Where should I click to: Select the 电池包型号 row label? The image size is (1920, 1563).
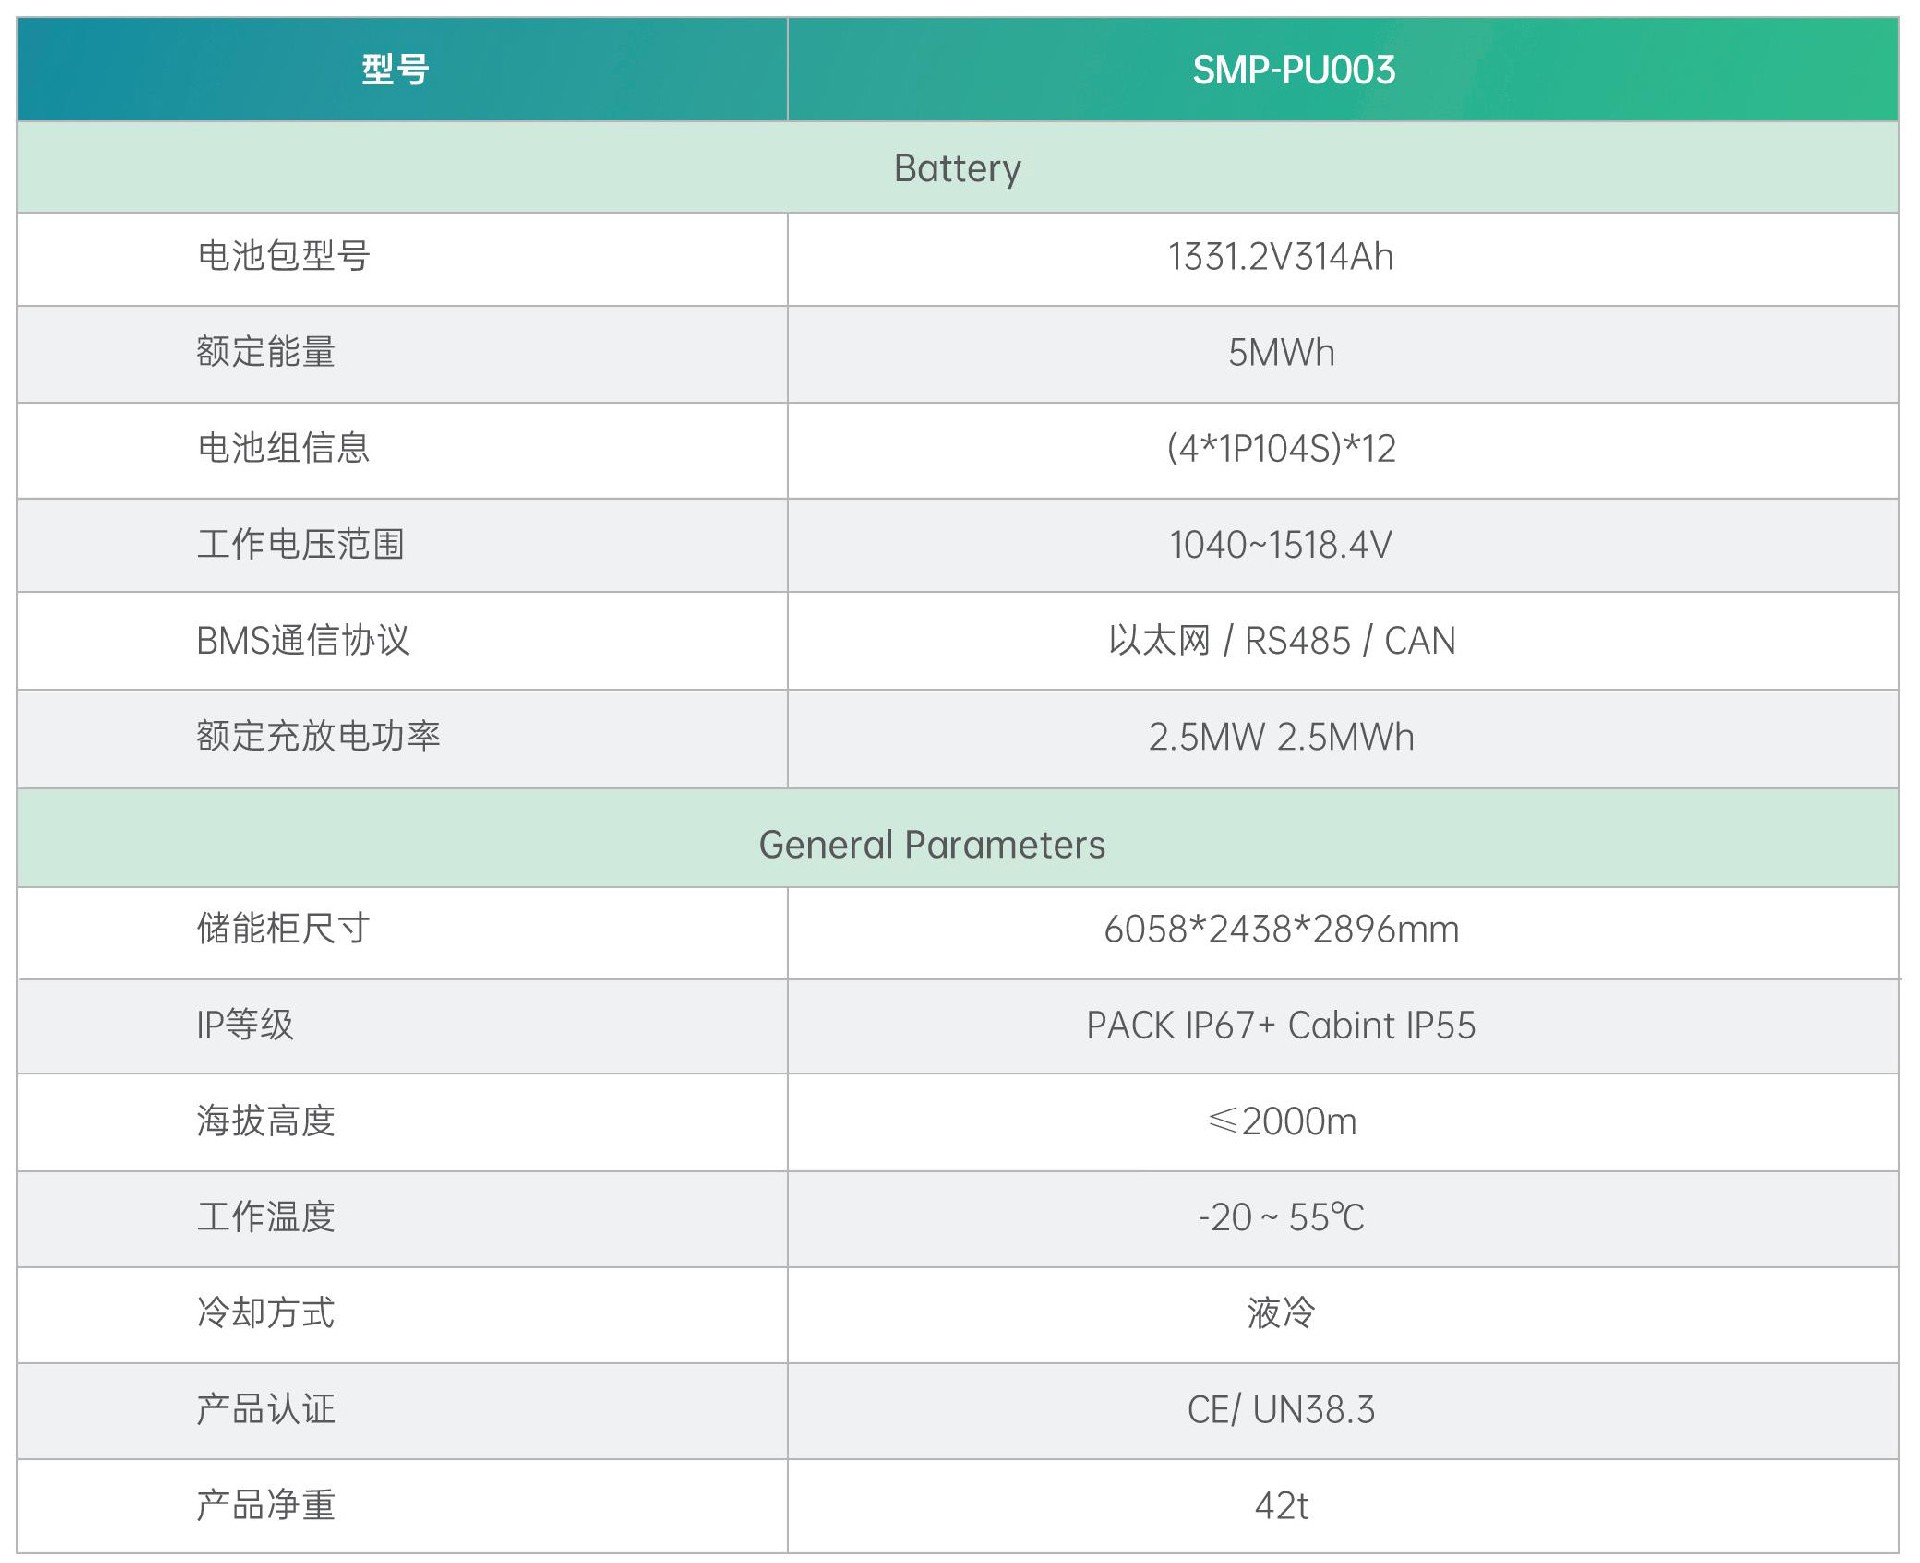coord(284,257)
